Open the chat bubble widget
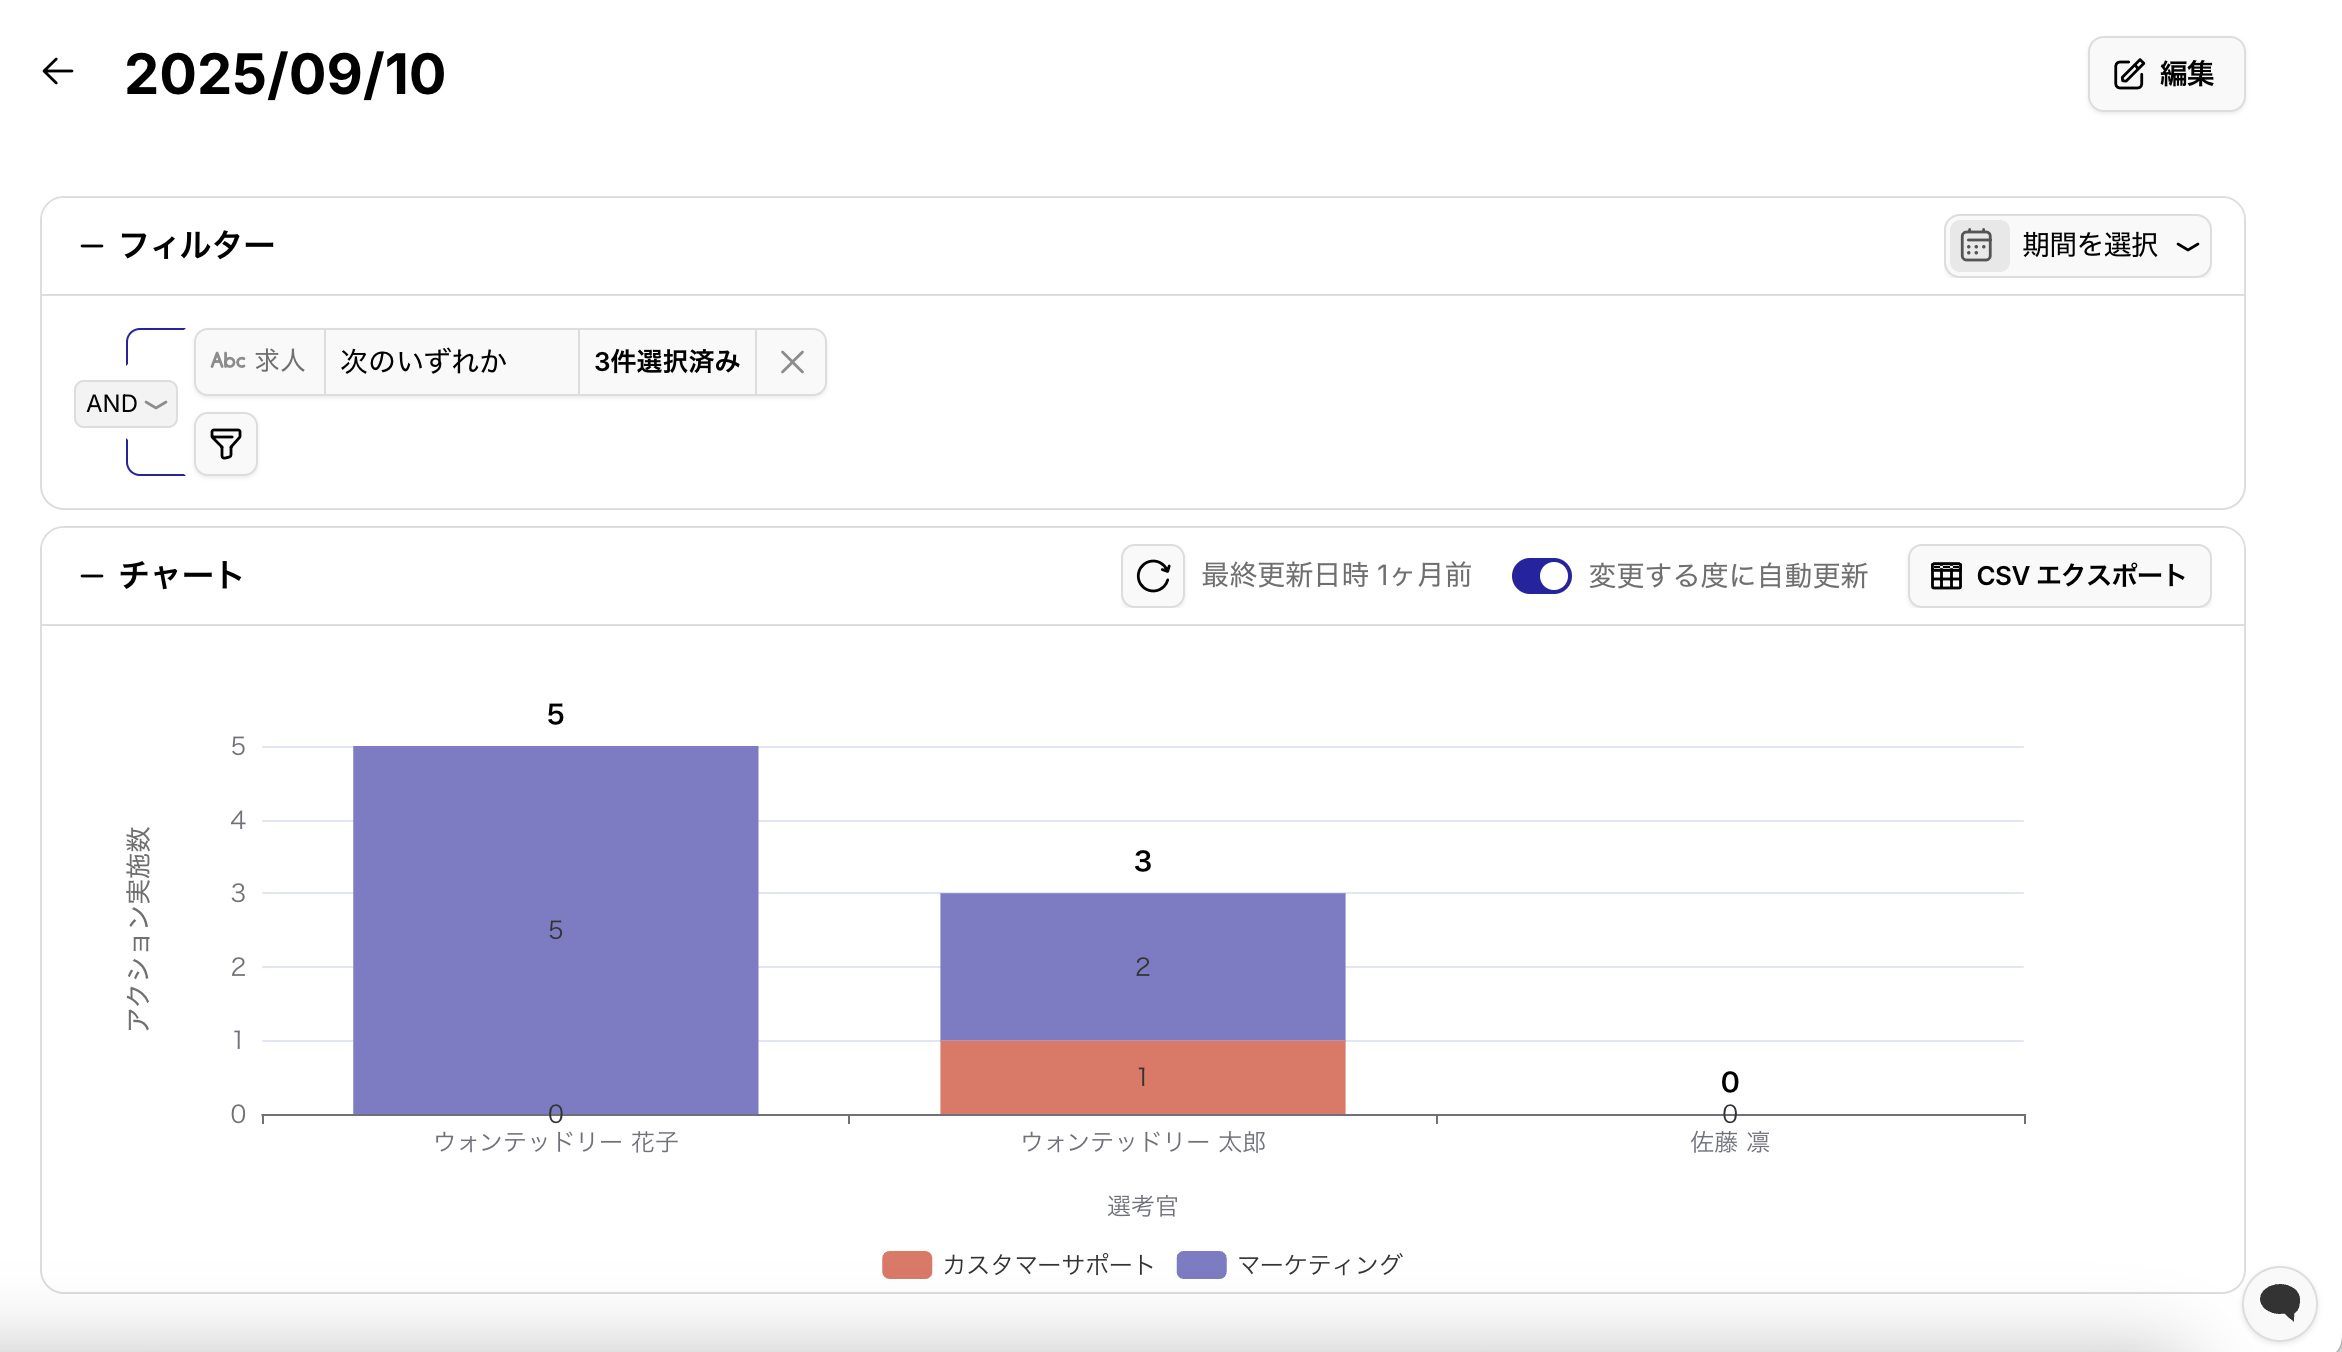2342x1352 pixels. (x=2279, y=1301)
